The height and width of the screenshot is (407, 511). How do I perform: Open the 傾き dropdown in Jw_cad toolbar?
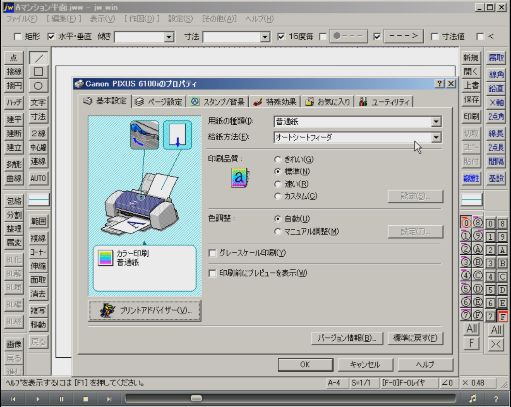169,37
